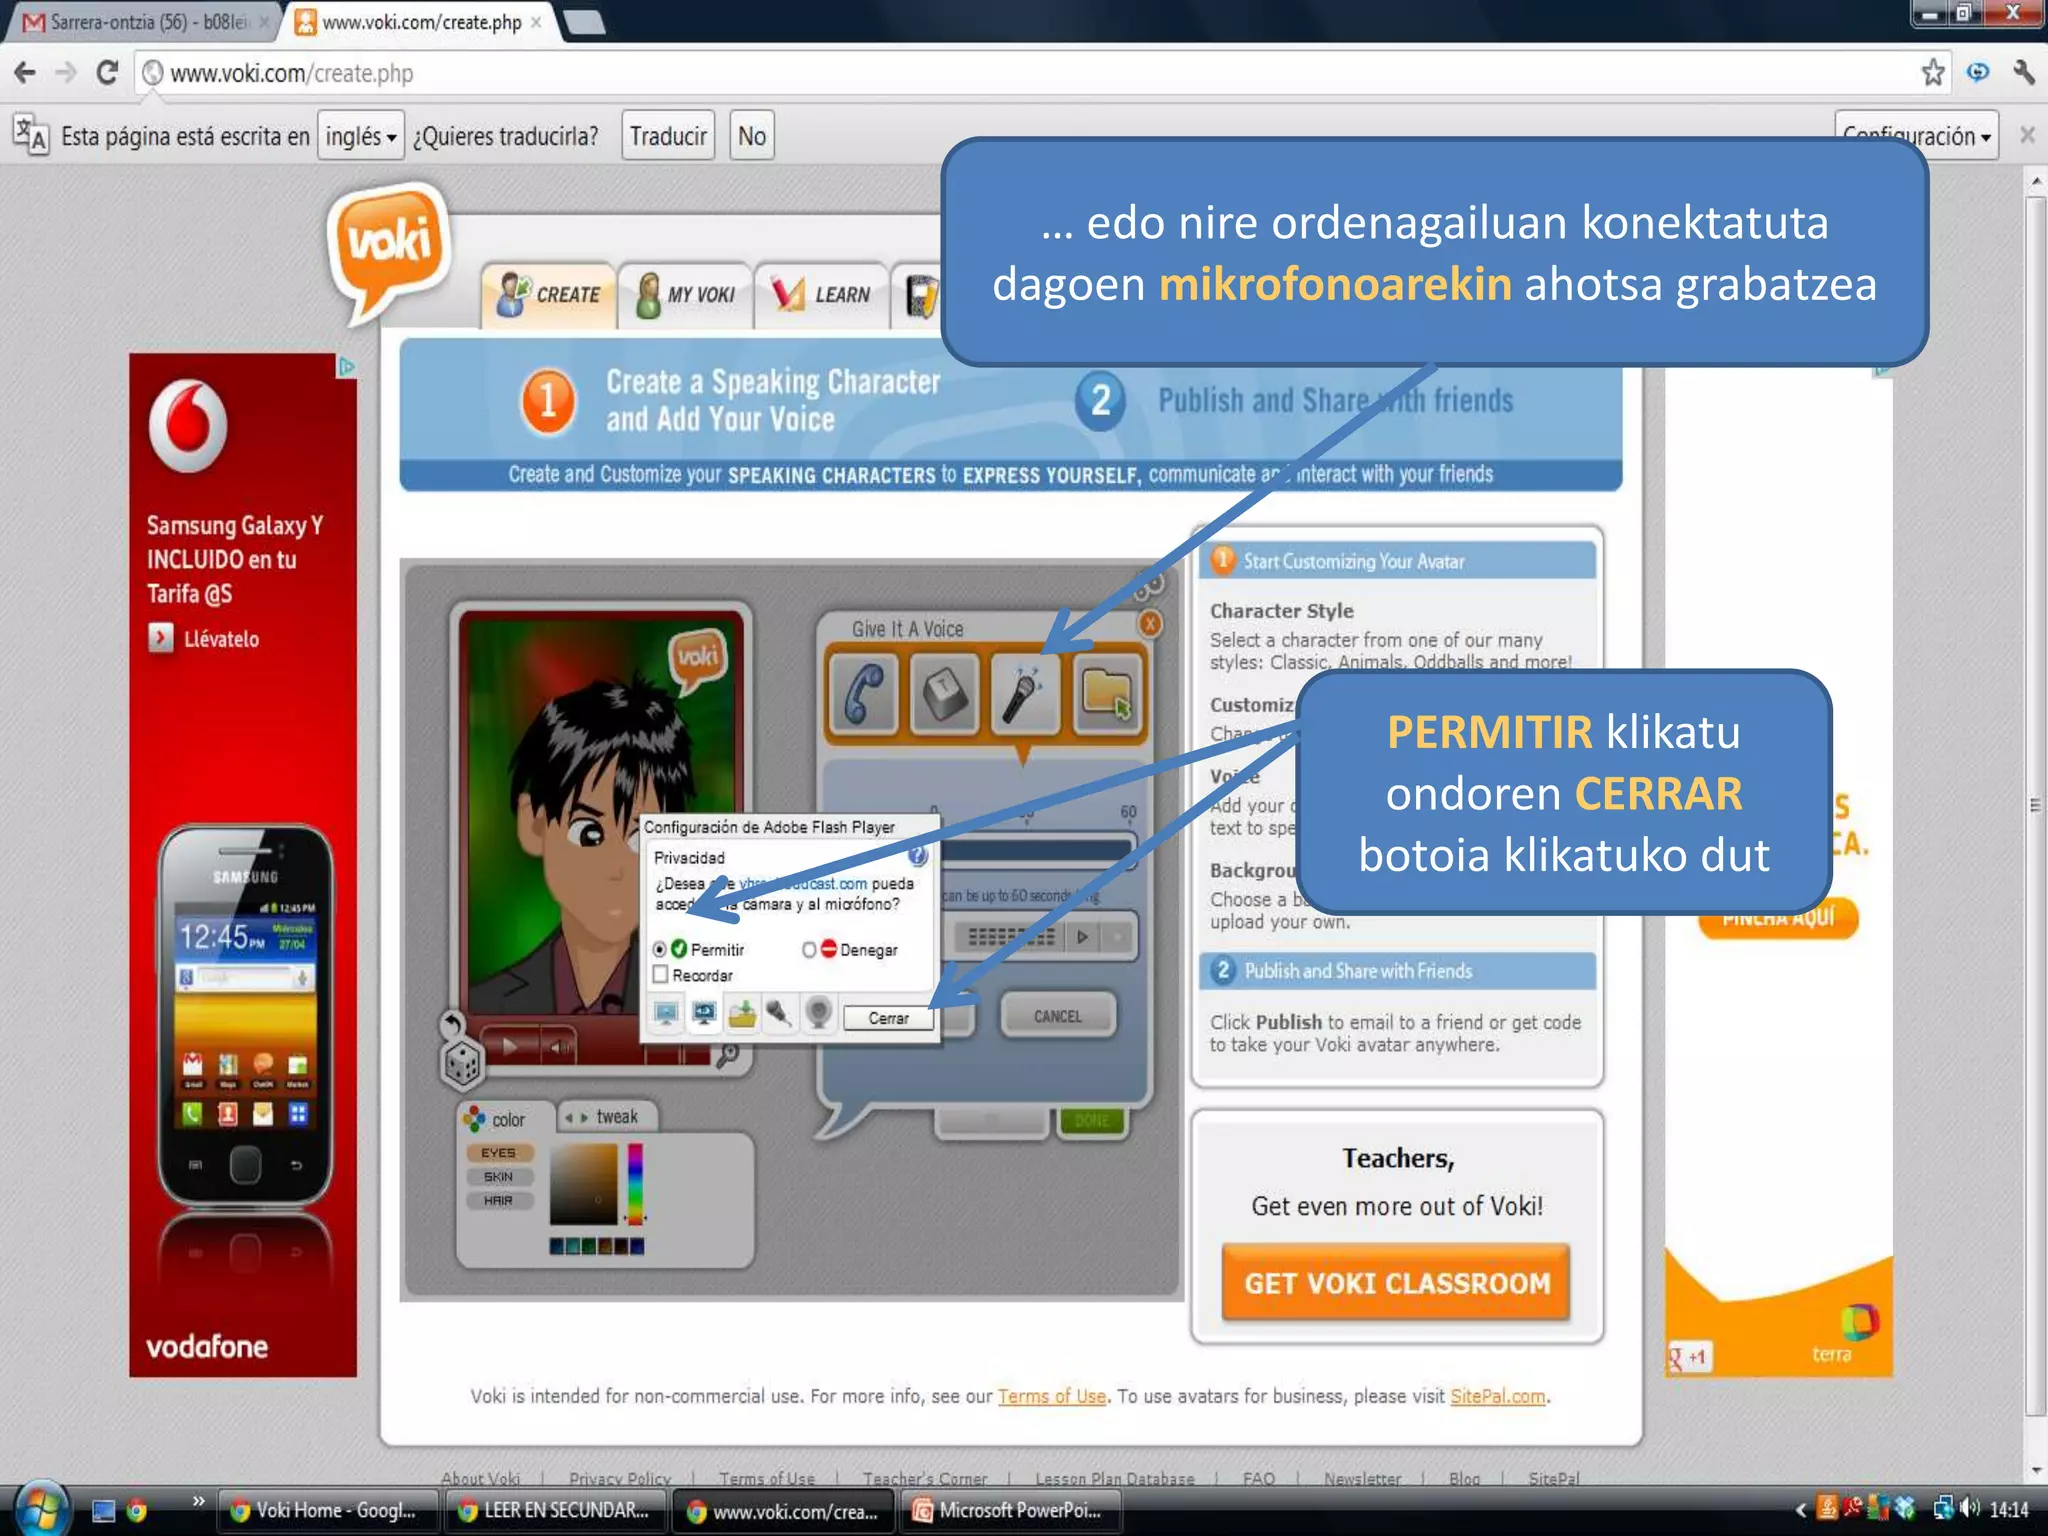The height and width of the screenshot is (1536, 2048).
Task: Open Flash microphone settings tab icon
Action: coord(779,1015)
